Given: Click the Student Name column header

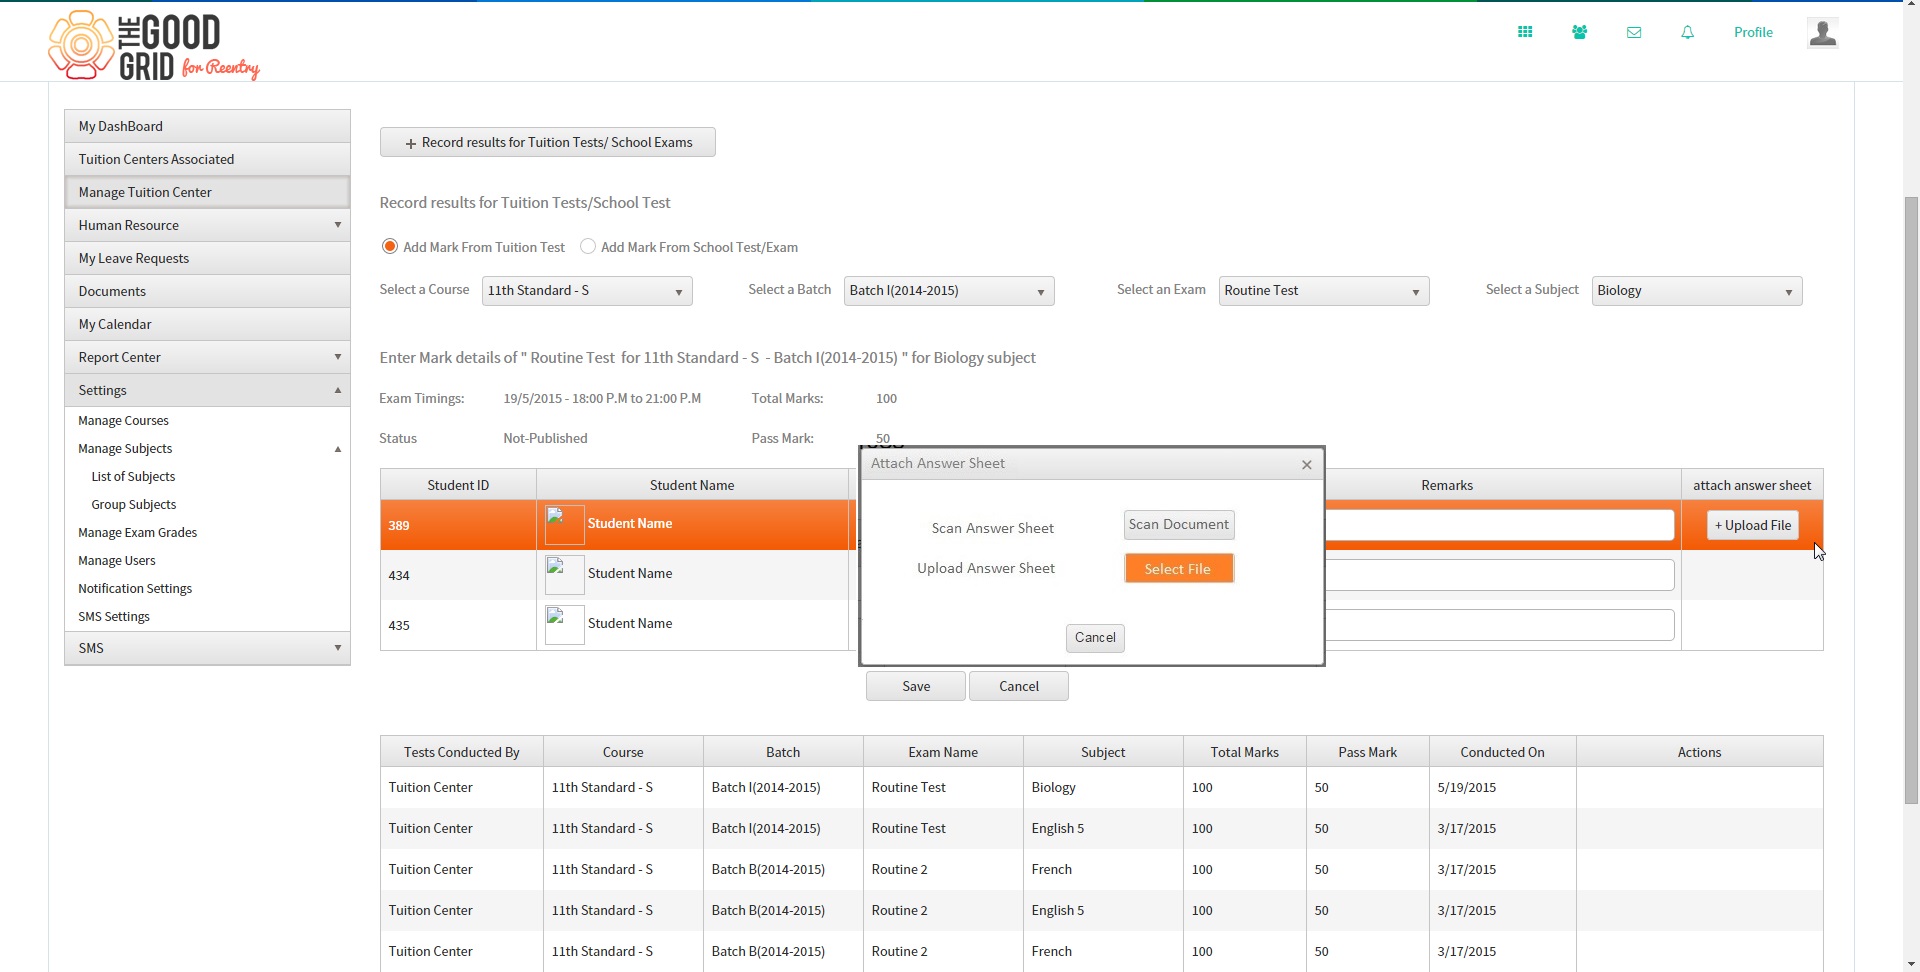Looking at the screenshot, I should pos(692,485).
